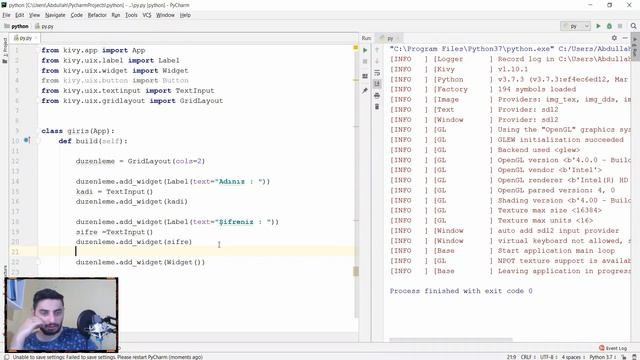Click the line with 'class giris(App):'
This screenshot has width=640, height=360.
(78, 131)
